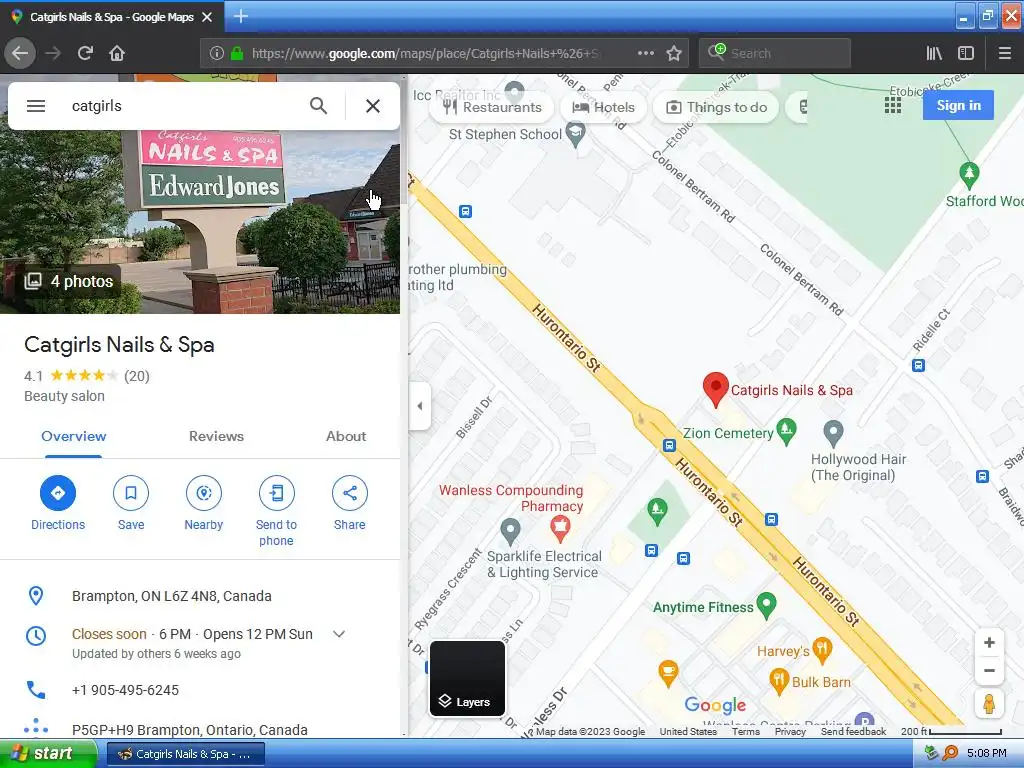This screenshot has width=1024, height=768.
Task: Collapse the side panel arrow
Action: [419, 406]
